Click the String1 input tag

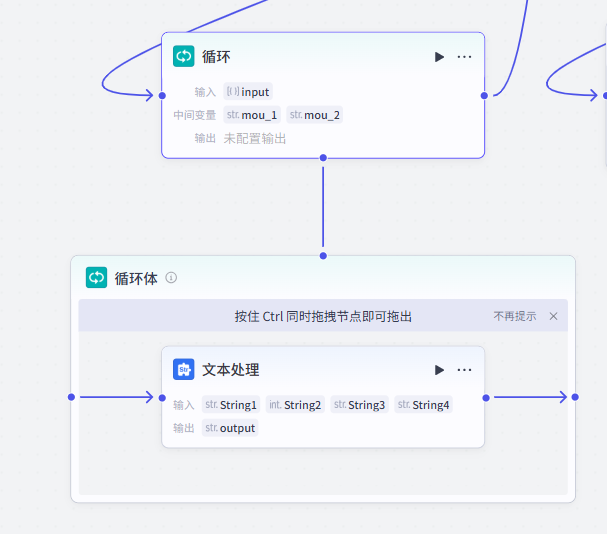231,405
